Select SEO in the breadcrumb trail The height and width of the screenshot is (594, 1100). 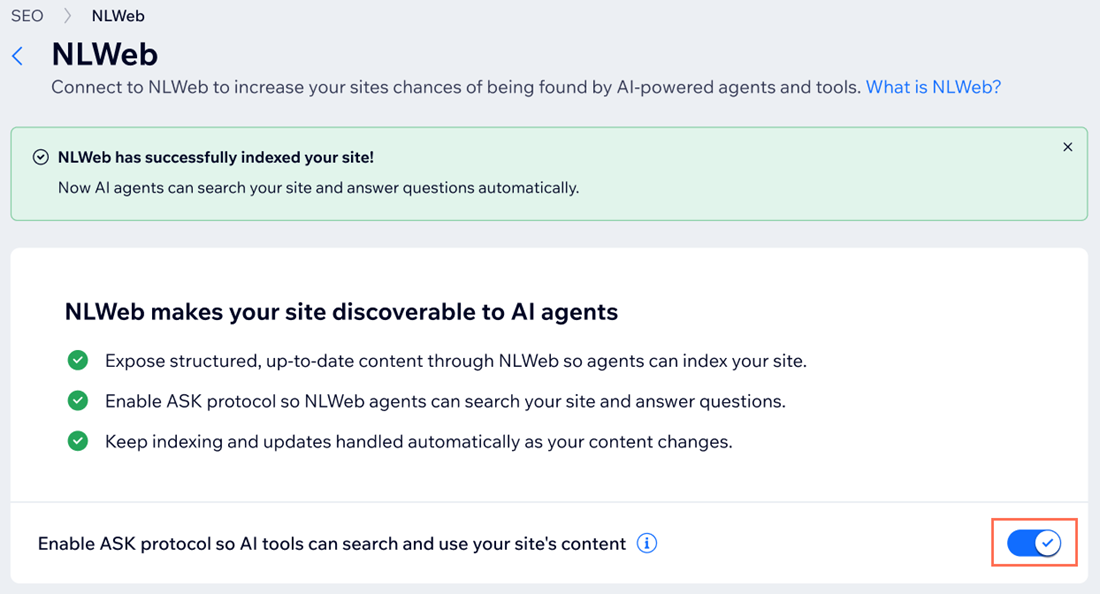pos(26,15)
